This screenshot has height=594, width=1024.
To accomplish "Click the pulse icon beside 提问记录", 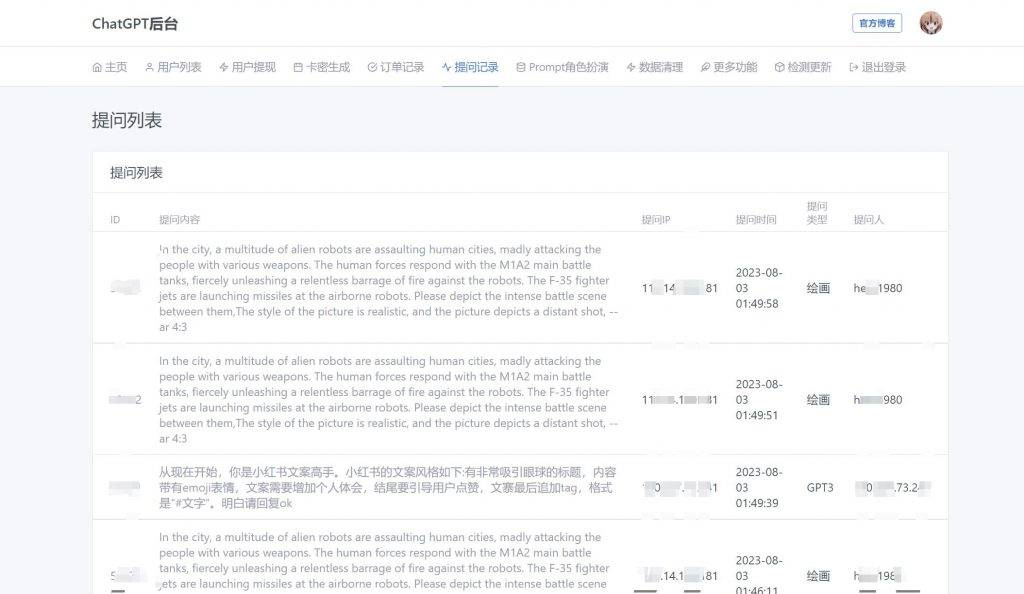I will 447,67.
